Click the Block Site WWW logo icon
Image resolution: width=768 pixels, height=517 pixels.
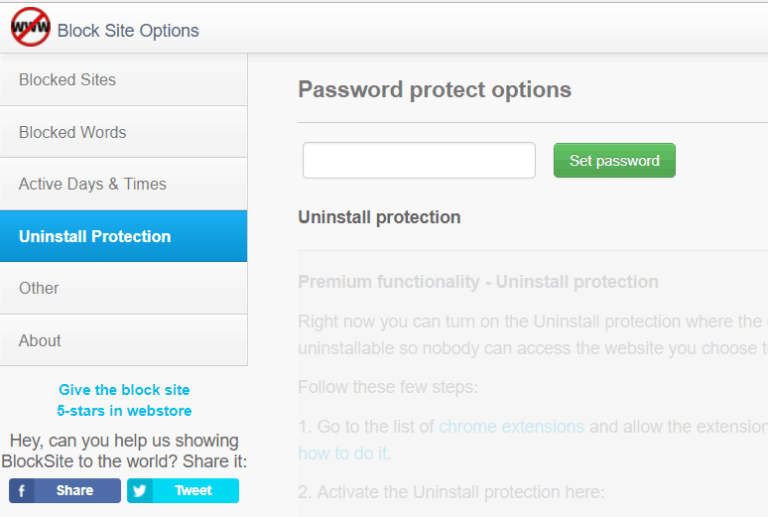[x=30, y=27]
